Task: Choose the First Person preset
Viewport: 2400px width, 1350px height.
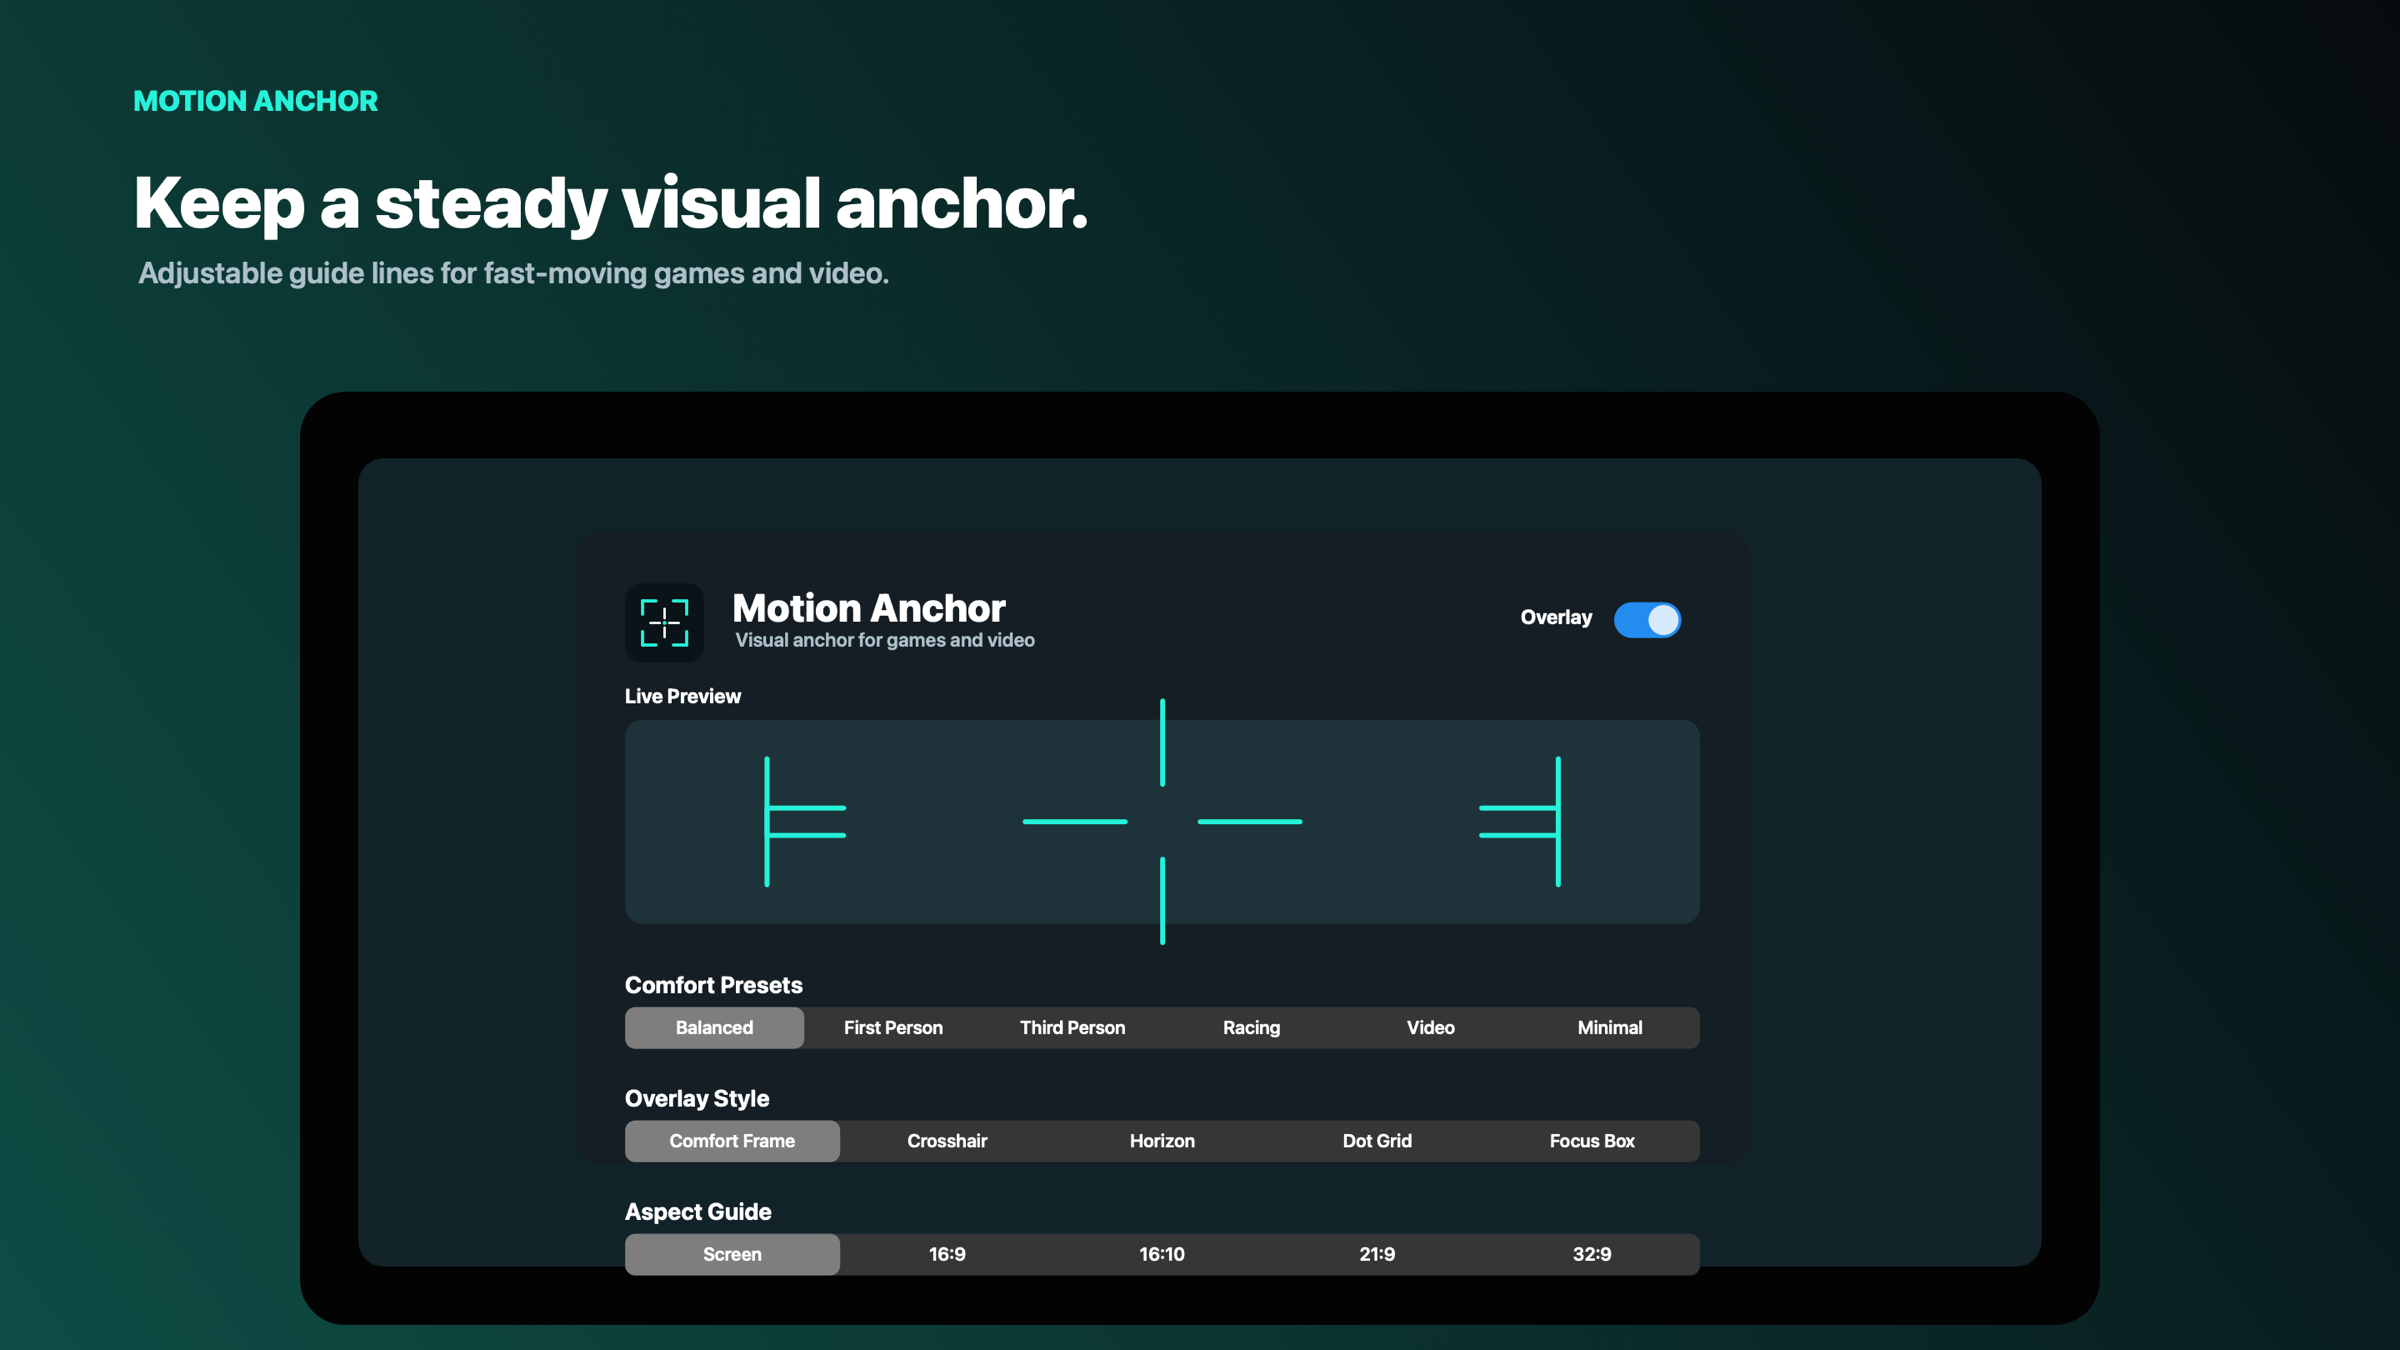Action: [x=893, y=1027]
